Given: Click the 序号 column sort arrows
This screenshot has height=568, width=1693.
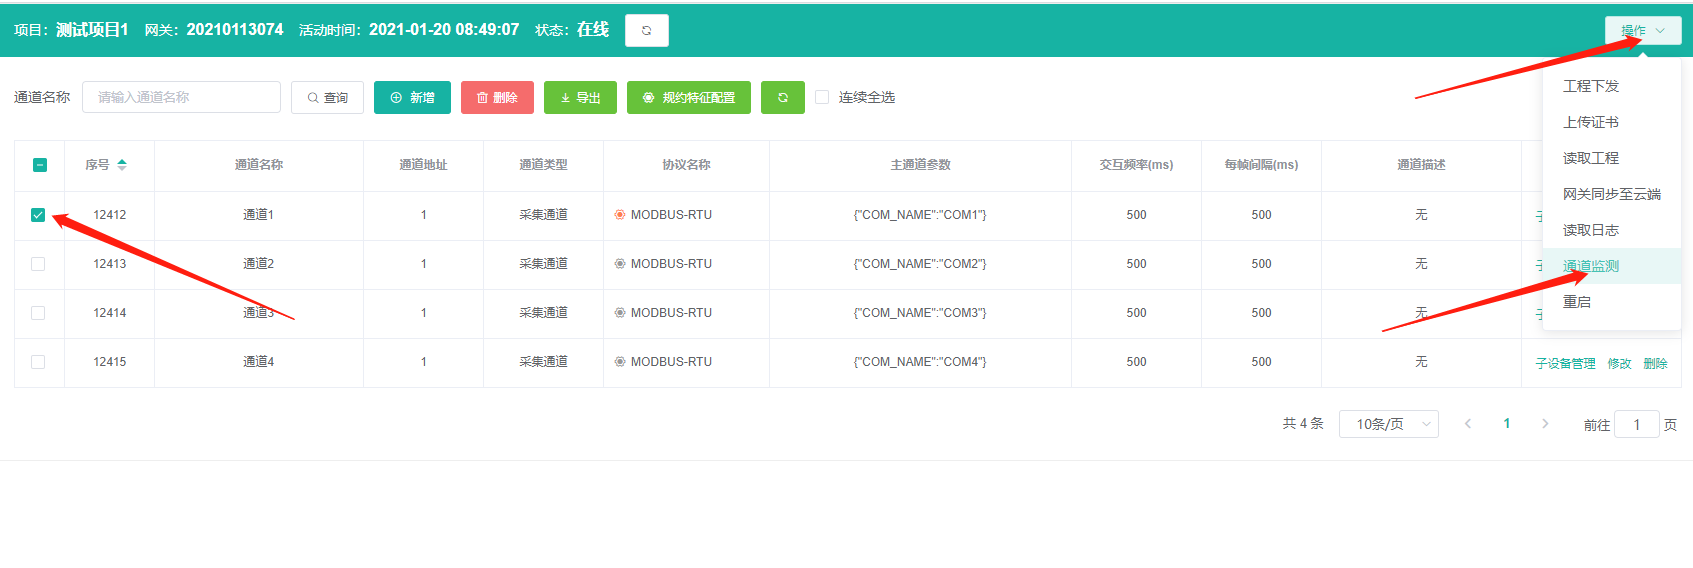Looking at the screenshot, I should pos(122,165).
